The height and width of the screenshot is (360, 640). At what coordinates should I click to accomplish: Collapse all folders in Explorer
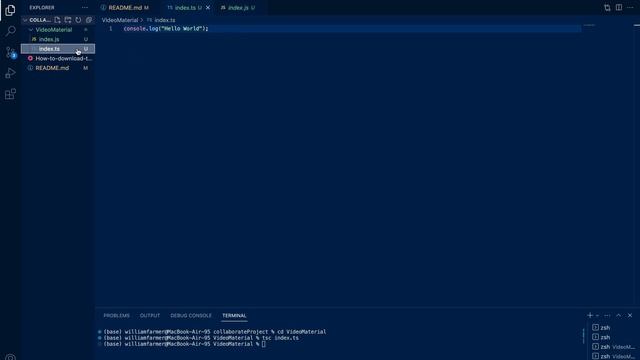pyautogui.click(x=89, y=20)
